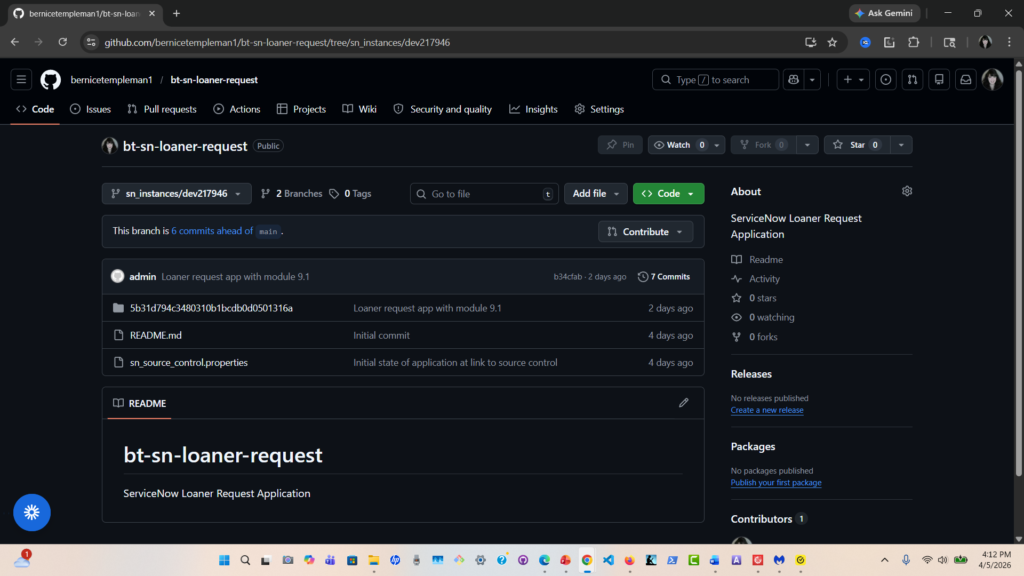Star the bt-sn-loaner-request repository
The image size is (1024, 576).
(855, 145)
